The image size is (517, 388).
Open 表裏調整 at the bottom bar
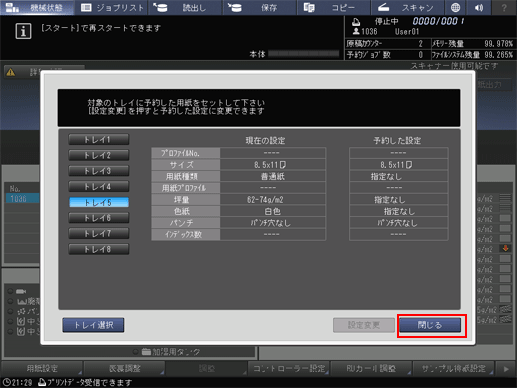pyautogui.click(x=124, y=368)
